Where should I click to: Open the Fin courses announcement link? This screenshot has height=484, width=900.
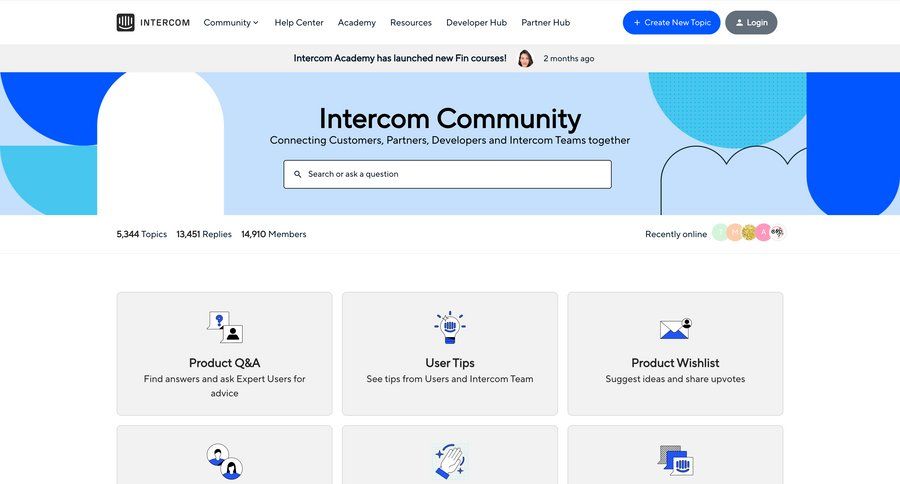click(x=400, y=58)
